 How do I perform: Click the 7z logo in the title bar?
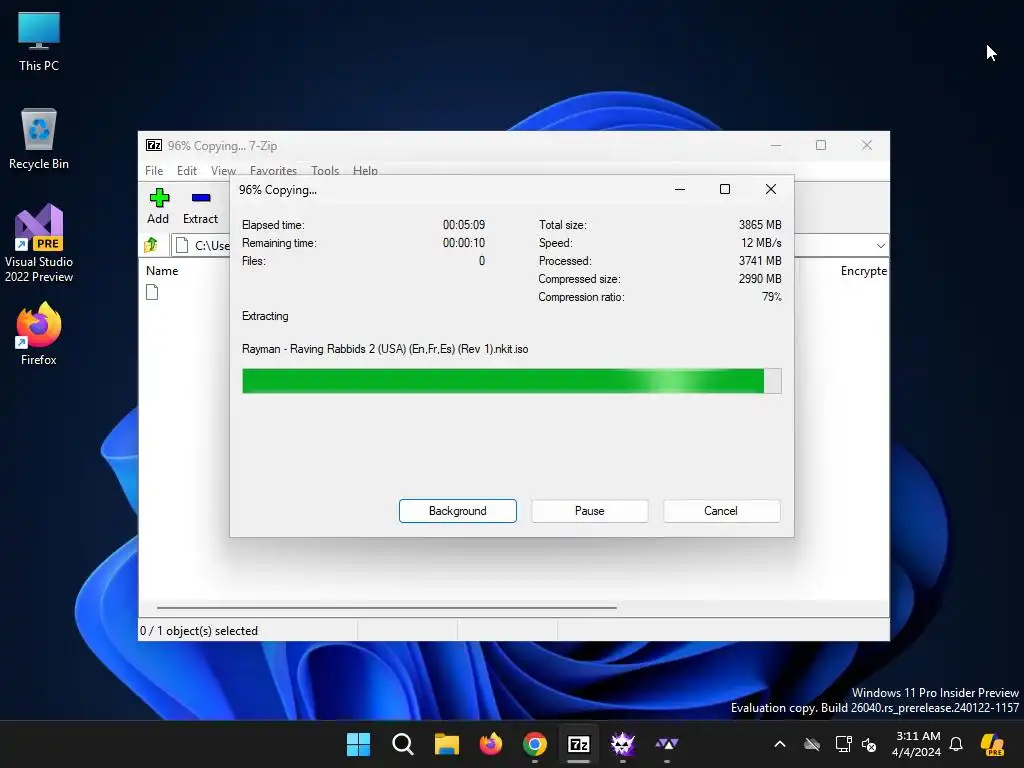coord(153,145)
